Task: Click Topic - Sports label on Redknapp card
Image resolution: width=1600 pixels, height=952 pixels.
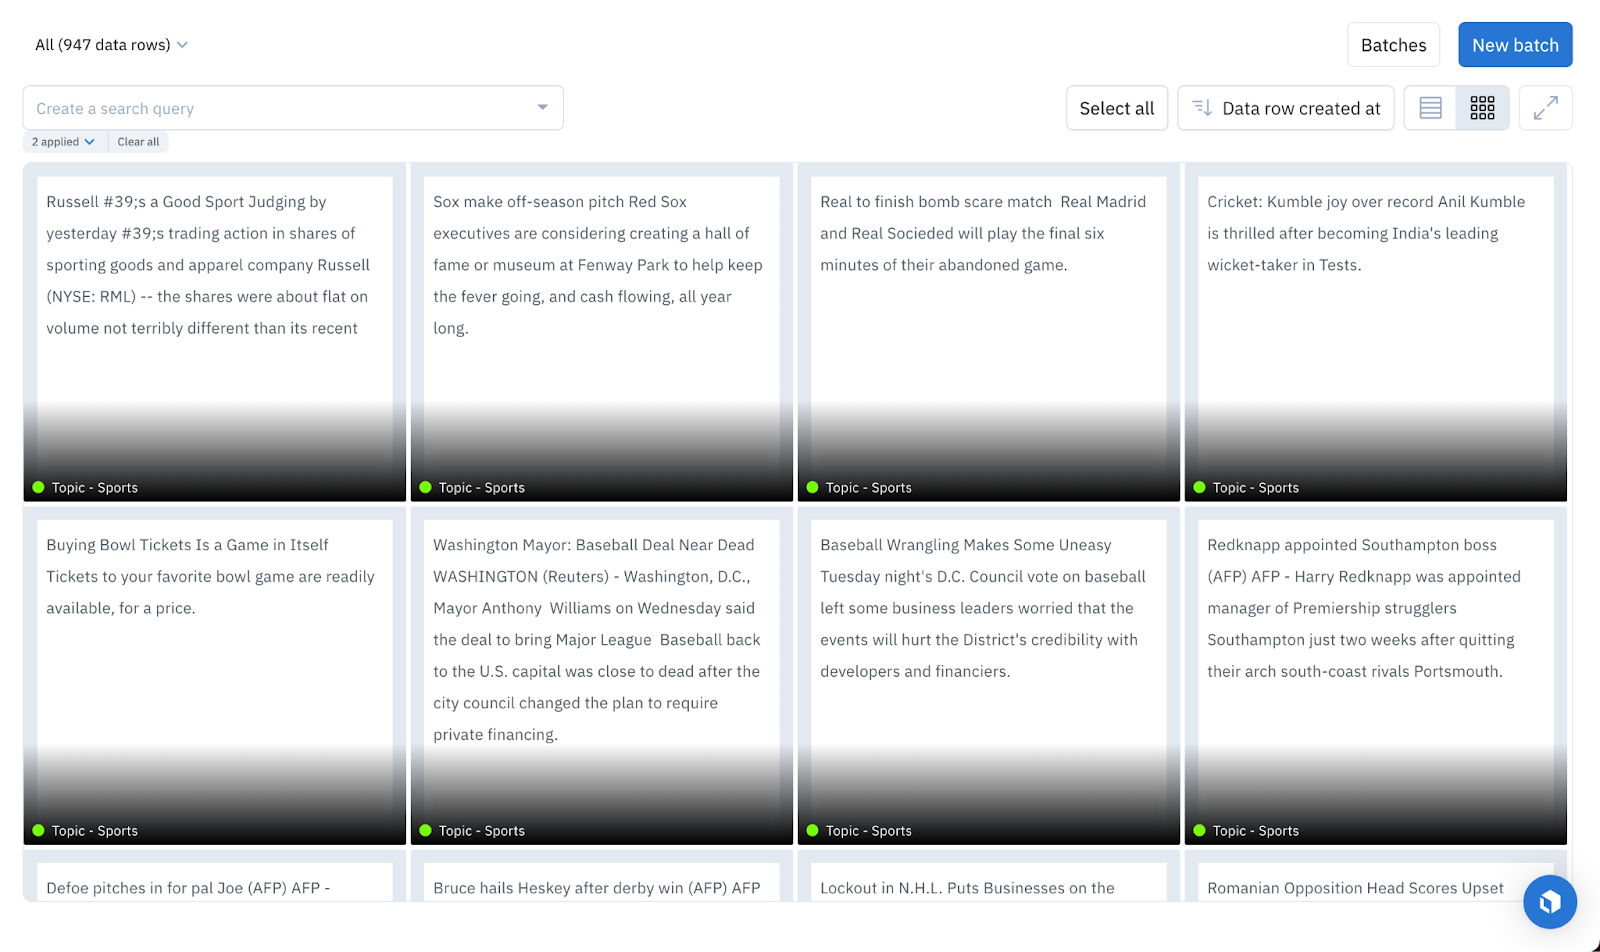Action: pyautogui.click(x=1256, y=831)
